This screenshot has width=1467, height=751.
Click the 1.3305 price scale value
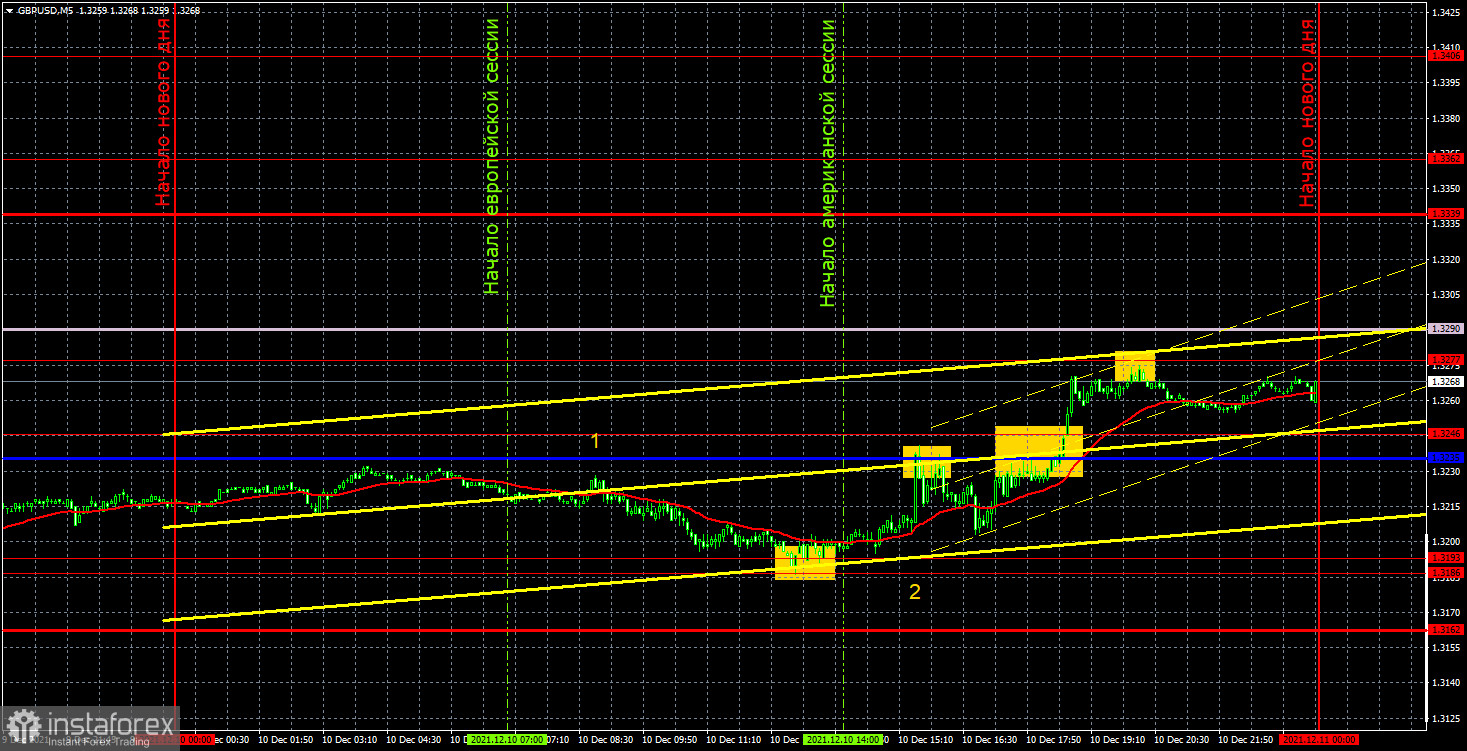tap(1446, 294)
